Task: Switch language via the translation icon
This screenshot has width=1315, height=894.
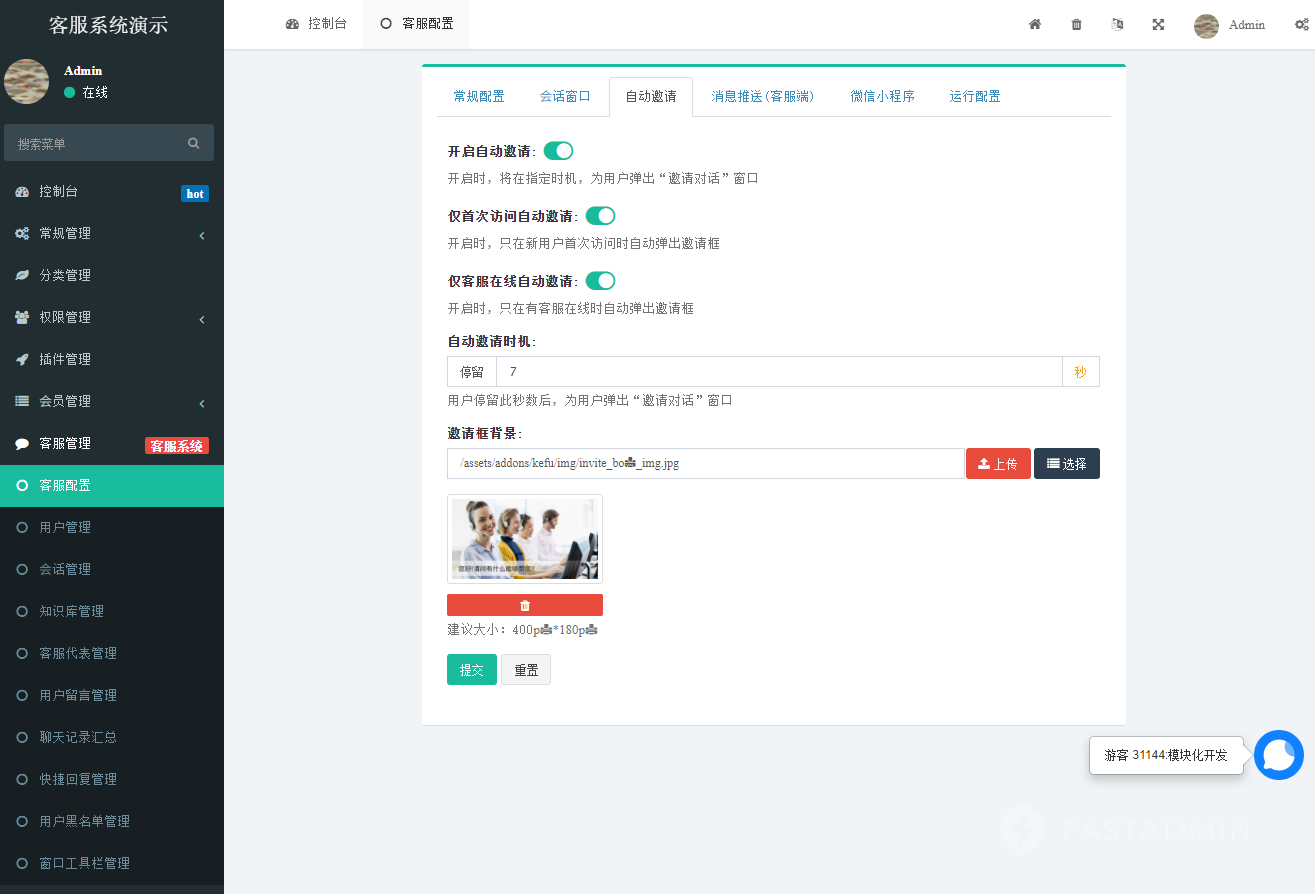Action: pos(1117,24)
